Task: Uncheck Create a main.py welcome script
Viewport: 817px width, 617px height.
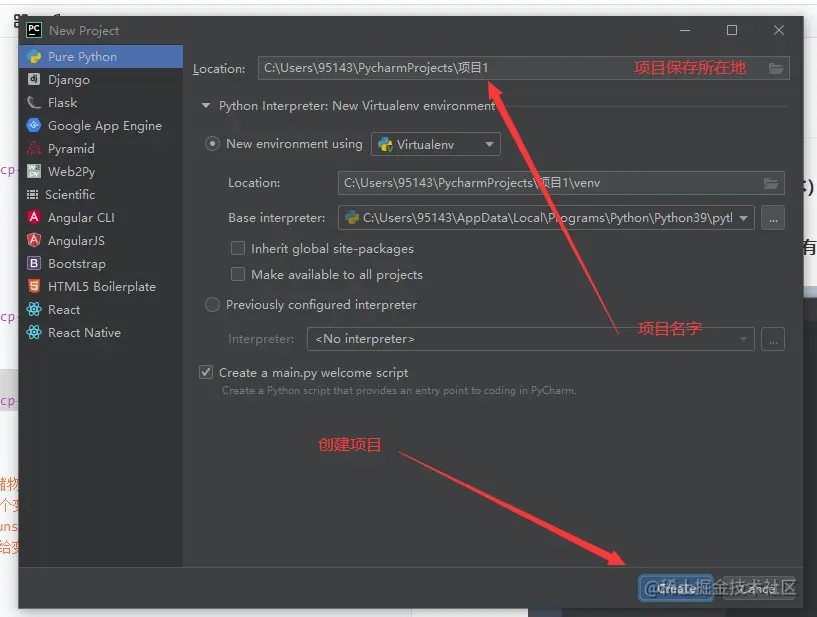Action: (206, 372)
